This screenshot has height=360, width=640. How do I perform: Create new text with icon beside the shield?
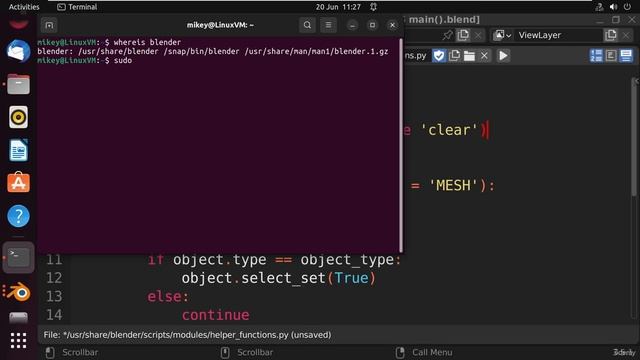point(454,56)
